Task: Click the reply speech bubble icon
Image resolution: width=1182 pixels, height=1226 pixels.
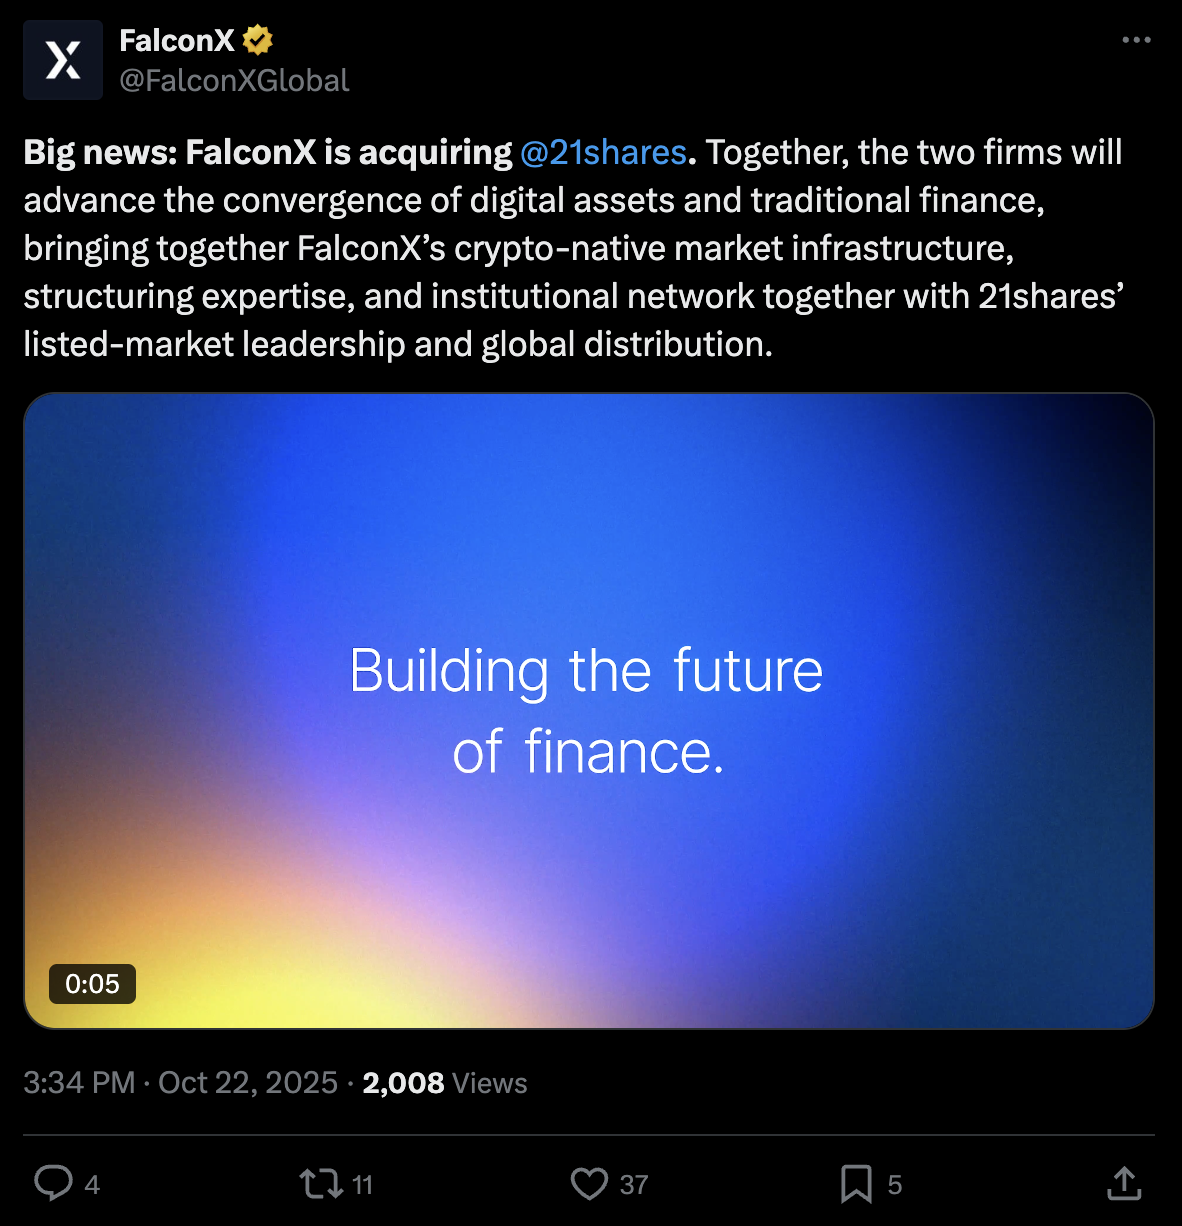Action: coord(53,1183)
